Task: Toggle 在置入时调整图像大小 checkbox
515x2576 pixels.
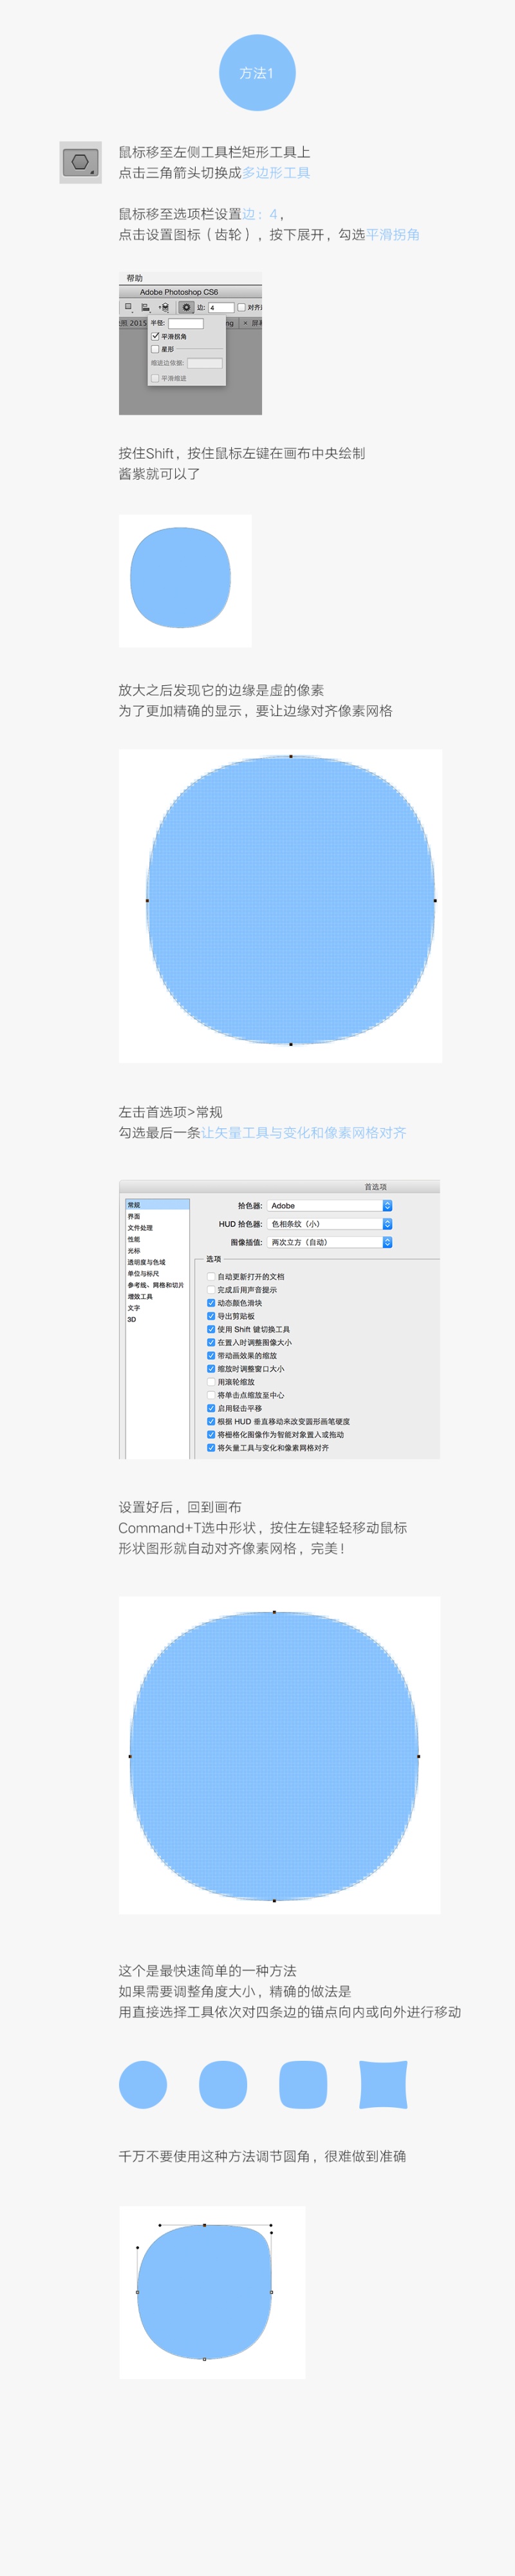Action: (x=211, y=1343)
